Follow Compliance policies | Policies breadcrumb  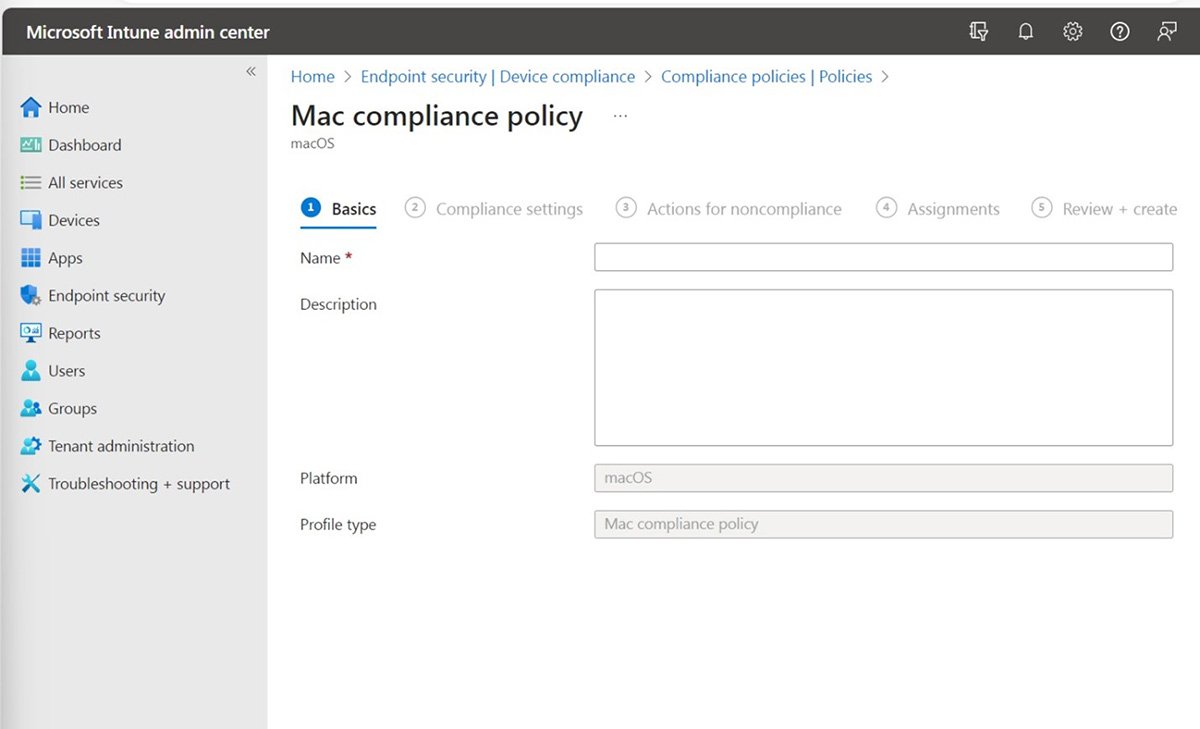click(766, 77)
